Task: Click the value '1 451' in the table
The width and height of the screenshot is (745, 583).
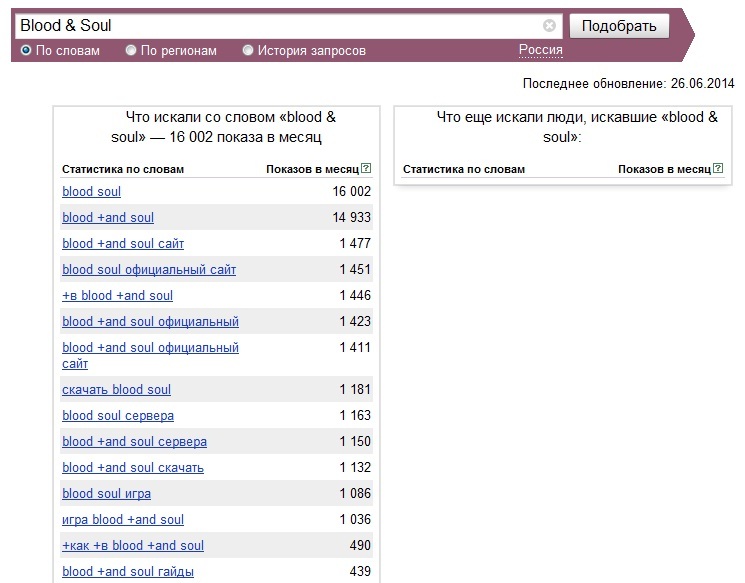Action: (x=355, y=269)
